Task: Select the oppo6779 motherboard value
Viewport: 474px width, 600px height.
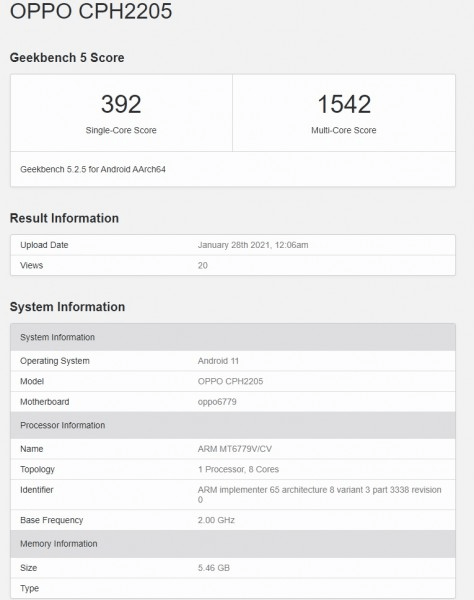Action: [x=217, y=402]
